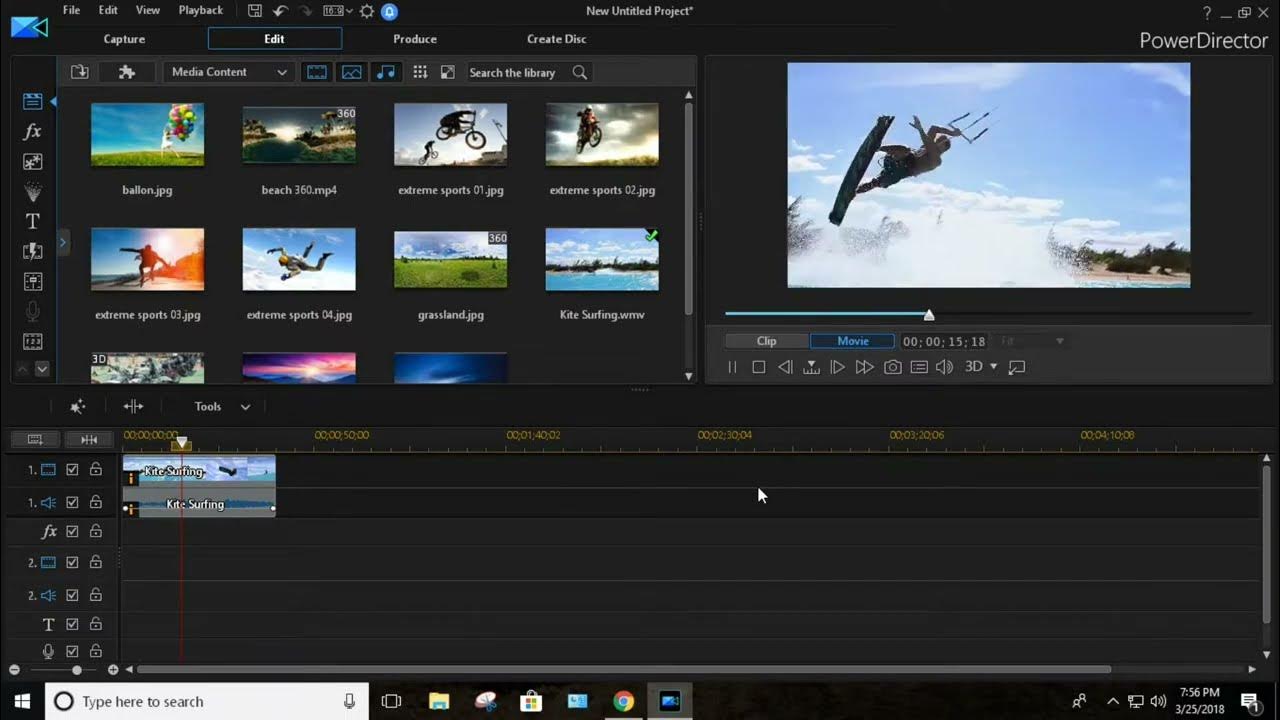Open the Transition Room icon
The image size is (1280, 720).
pyautogui.click(x=32, y=251)
